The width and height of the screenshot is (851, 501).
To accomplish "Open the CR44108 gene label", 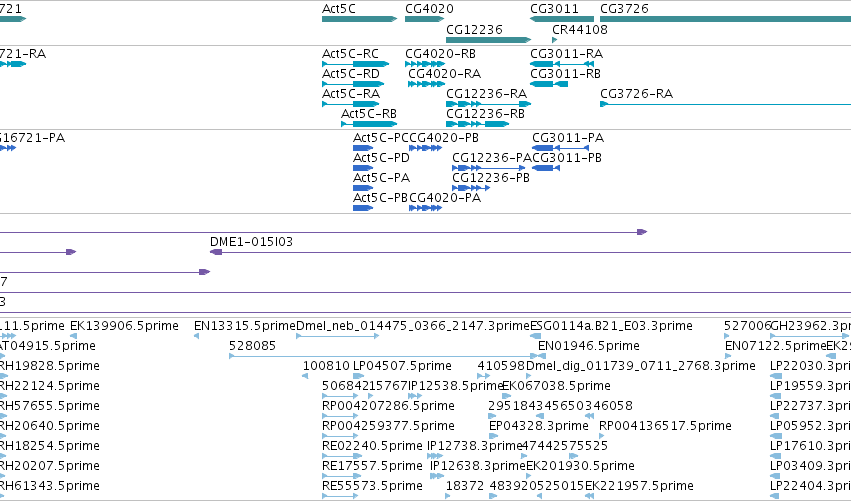I will click(580, 30).
